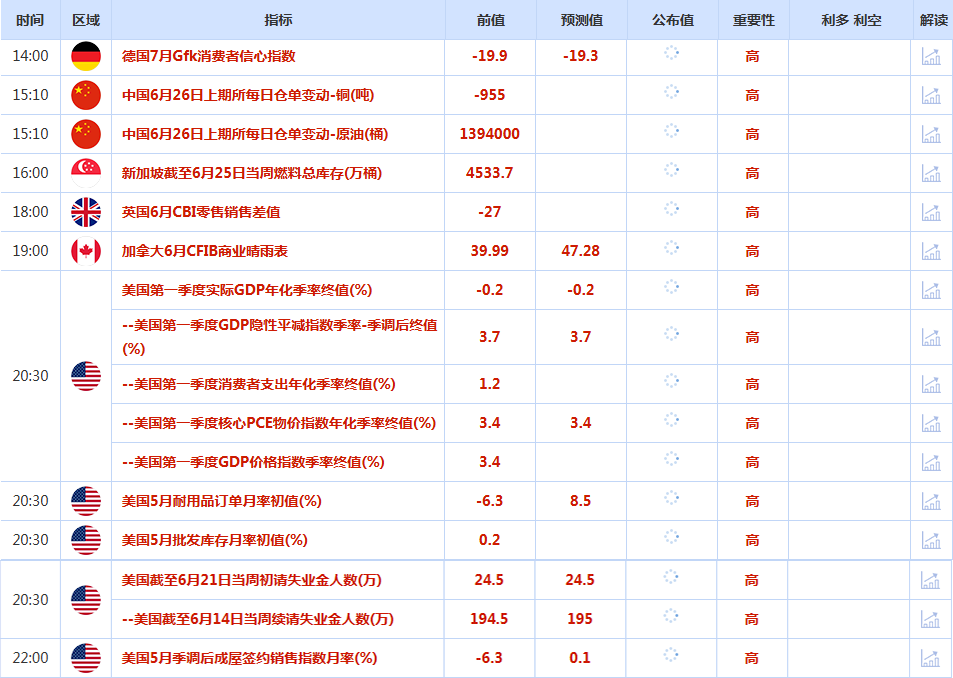The width and height of the screenshot is (953, 678).
Task: Open analysis chart icon for 加拿大6月CFIB商业晴雨表
Action: pyautogui.click(x=931, y=250)
